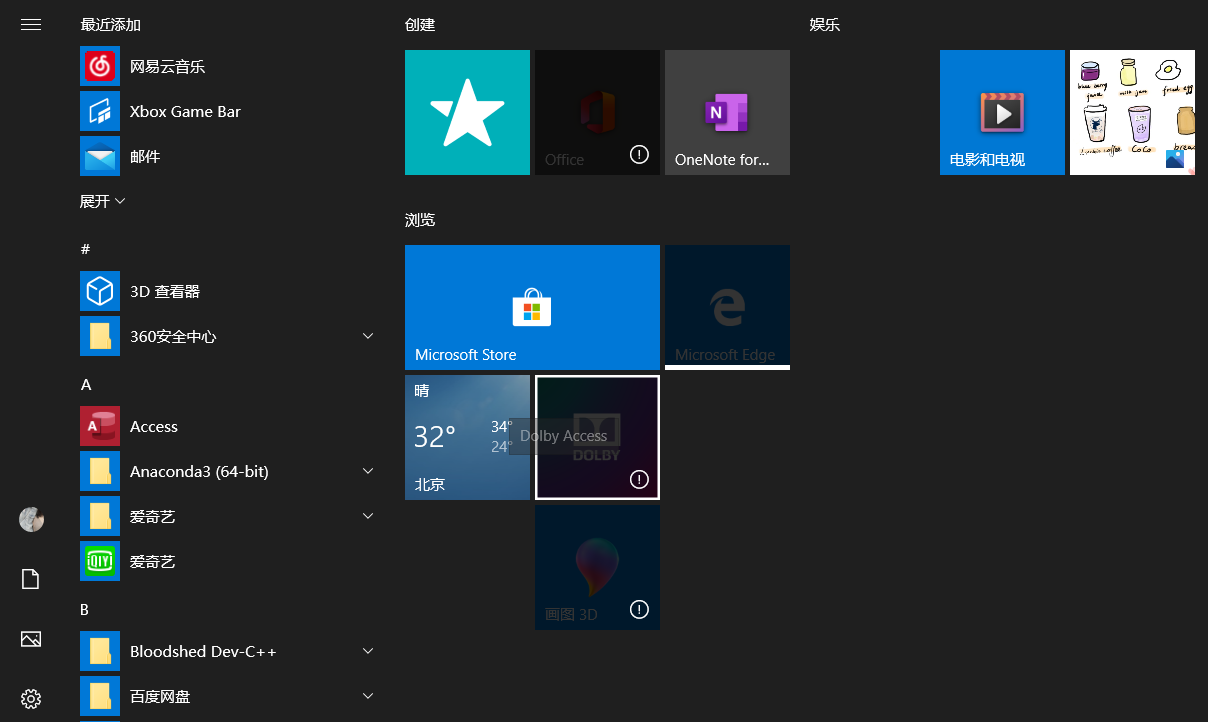Image resolution: width=1208 pixels, height=722 pixels.
Task: Click the 最近添加 heading
Action: 110,24
